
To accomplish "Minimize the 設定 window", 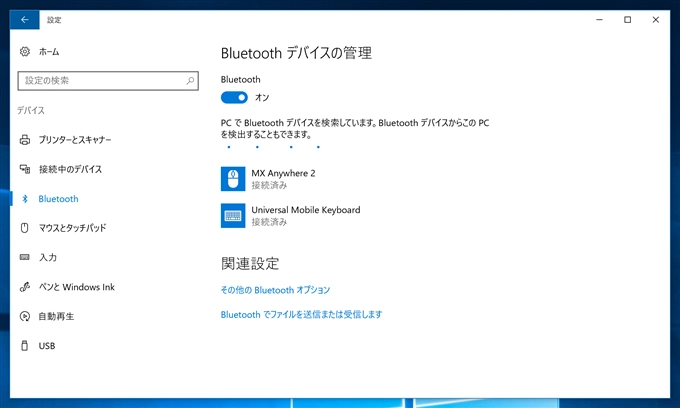I will 599,20.
